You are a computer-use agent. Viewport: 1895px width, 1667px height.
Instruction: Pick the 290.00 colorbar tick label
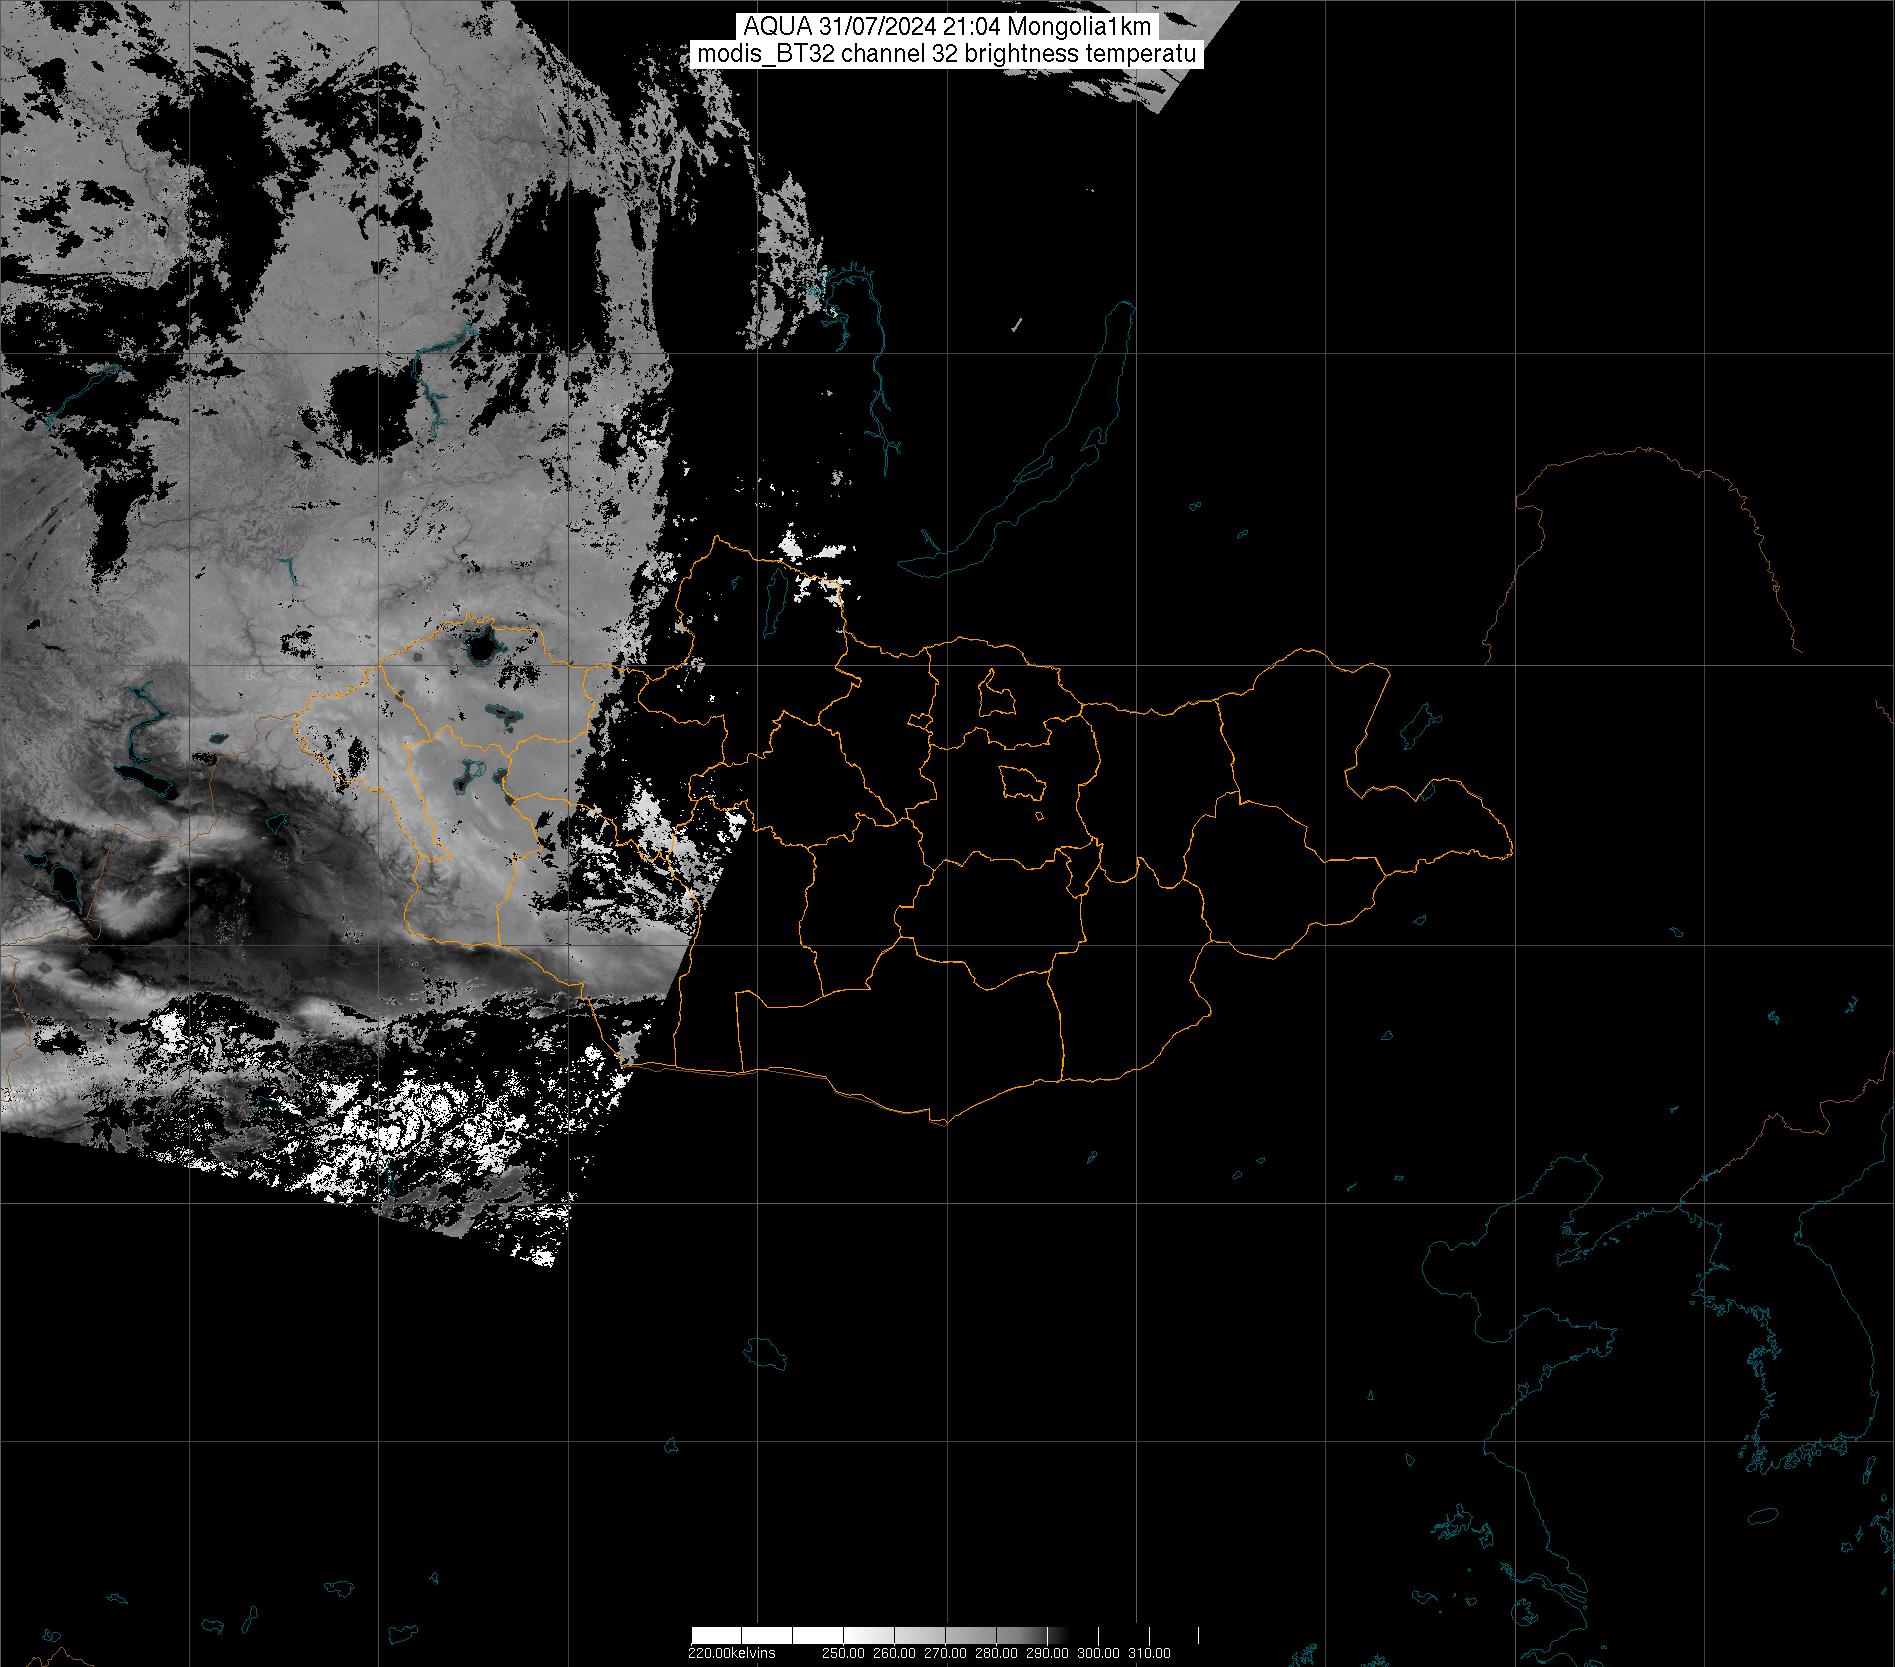[1047, 1653]
